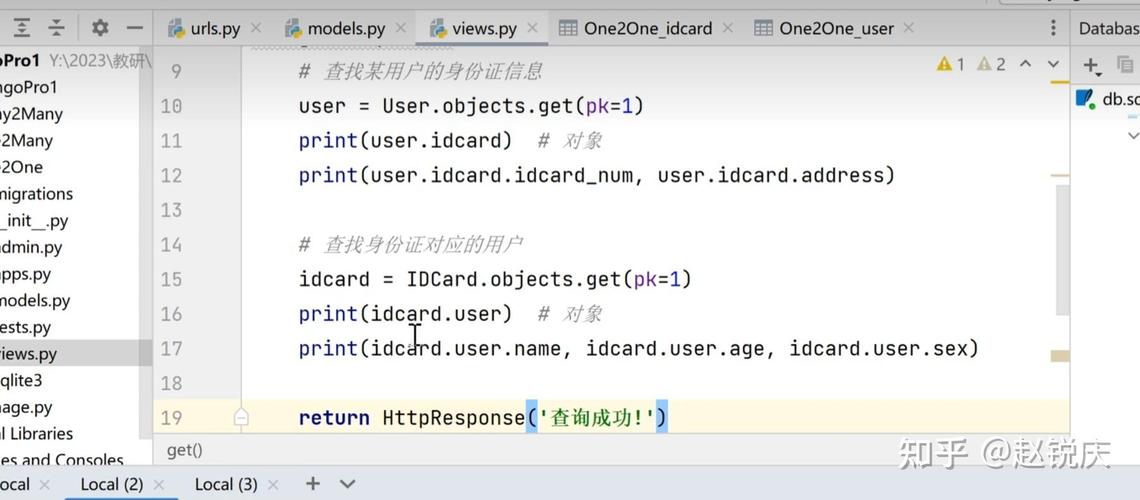Click the Collapse All icon in project toolbar
The width and height of the screenshot is (1140, 500).
coord(56,28)
